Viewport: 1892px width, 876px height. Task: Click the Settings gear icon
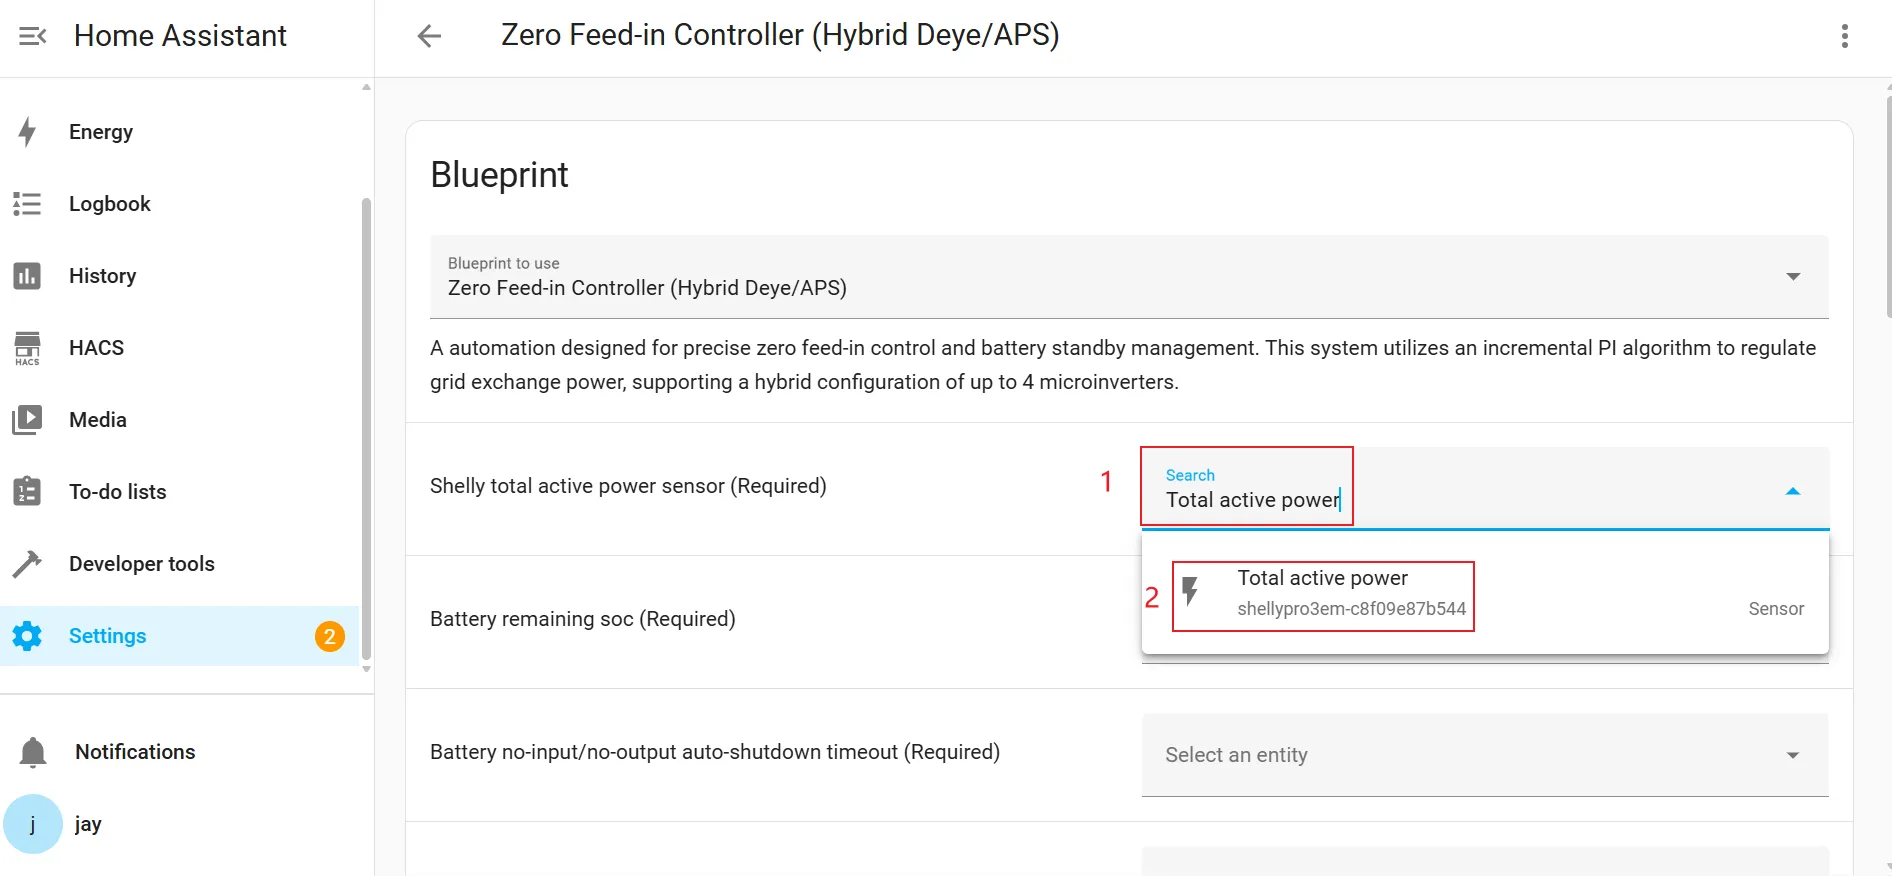pyautogui.click(x=27, y=636)
